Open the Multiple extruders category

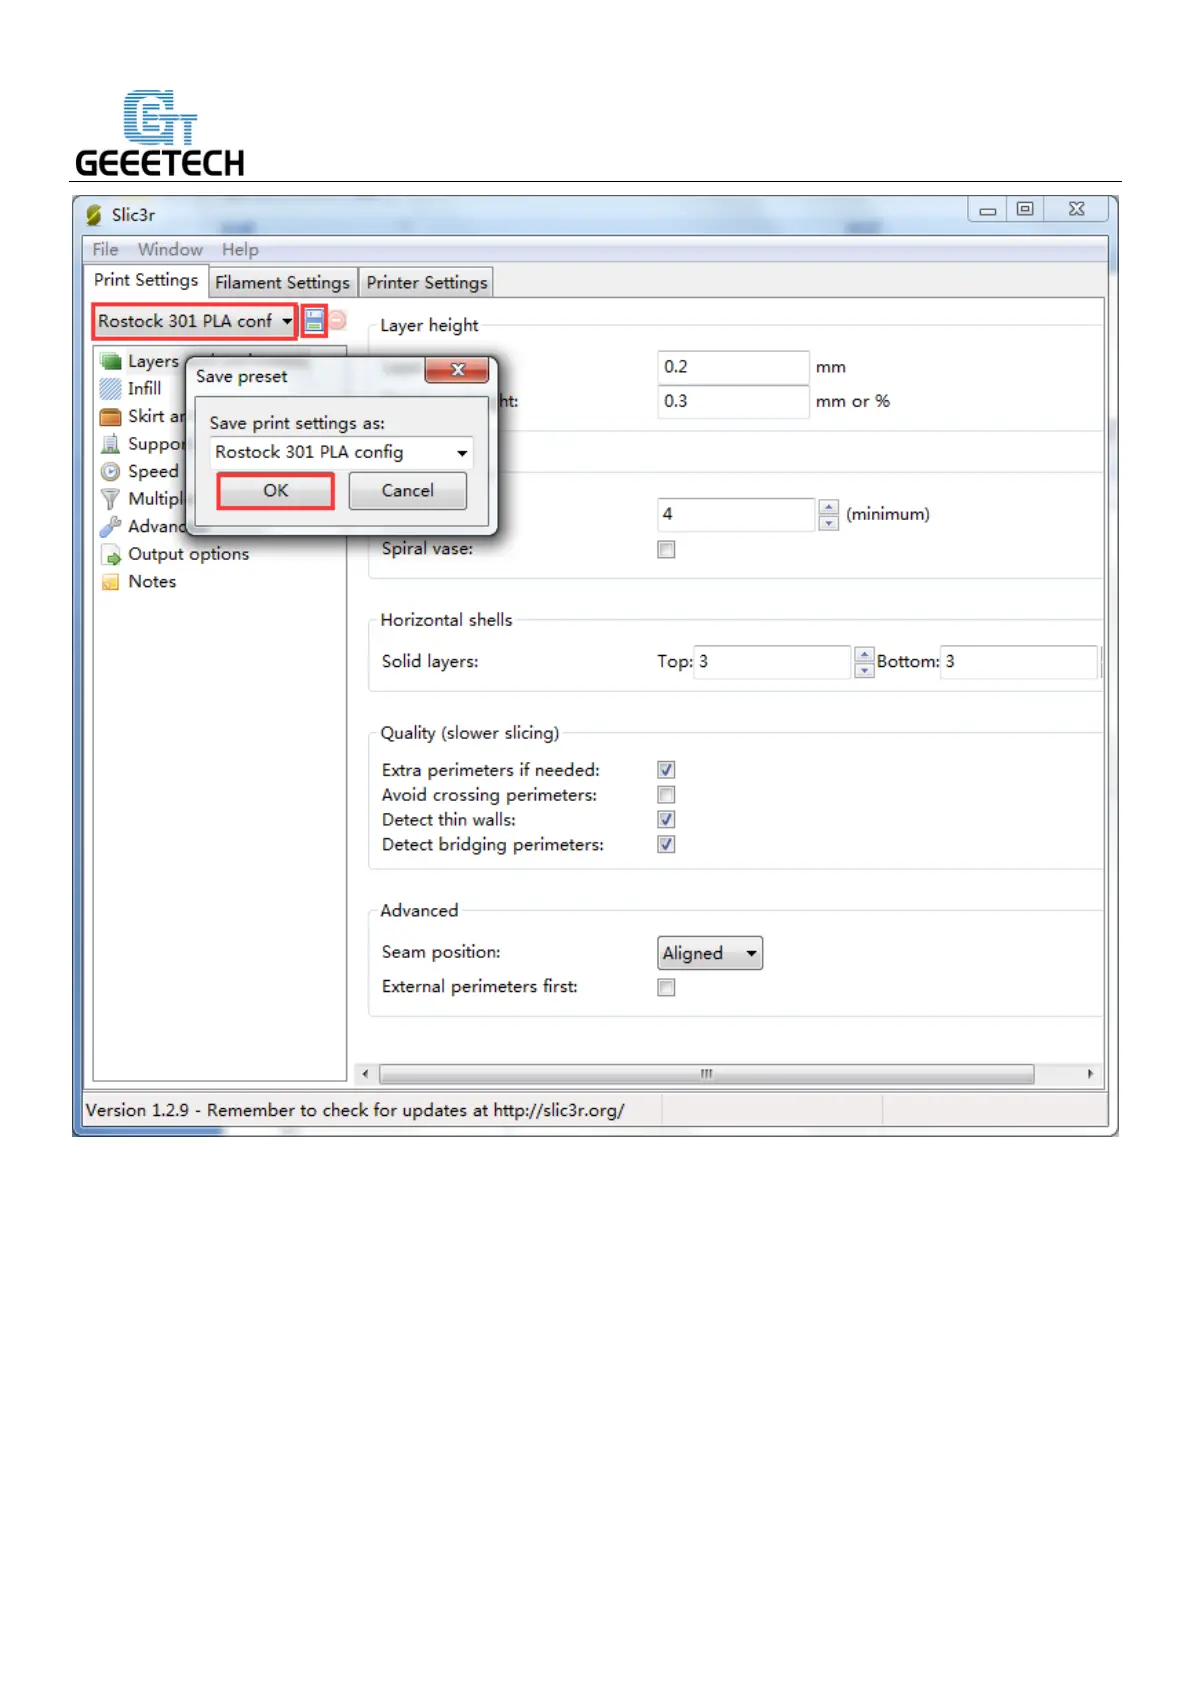pyautogui.click(x=143, y=498)
